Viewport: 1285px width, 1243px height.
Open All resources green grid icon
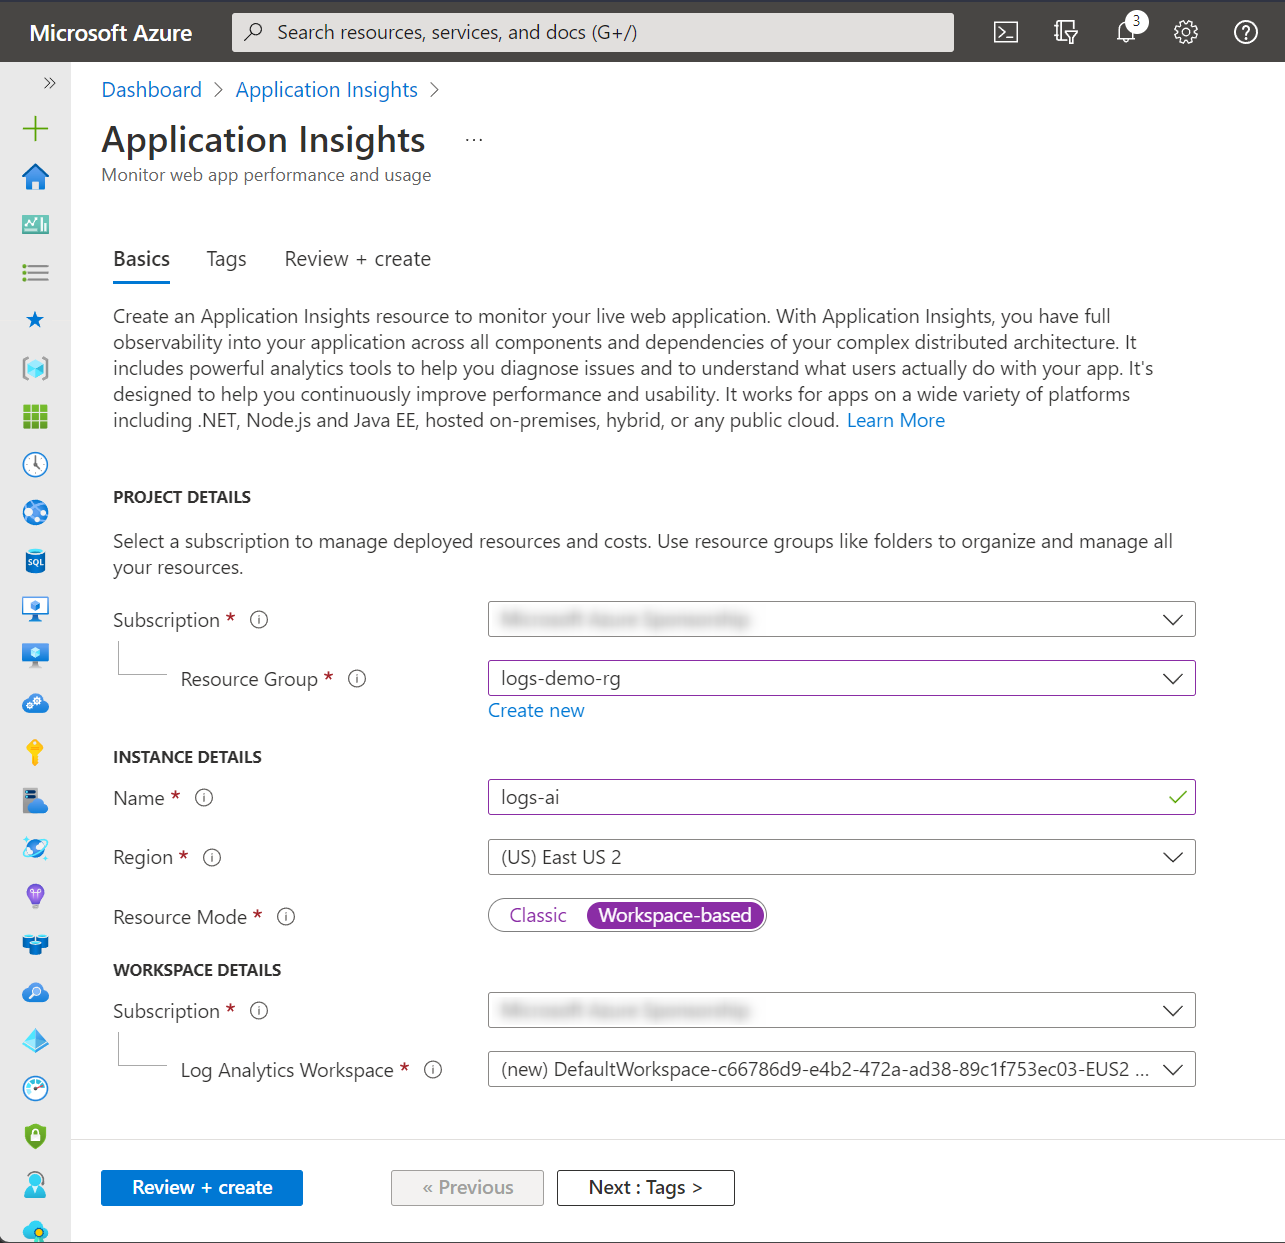click(x=35, y=416)
